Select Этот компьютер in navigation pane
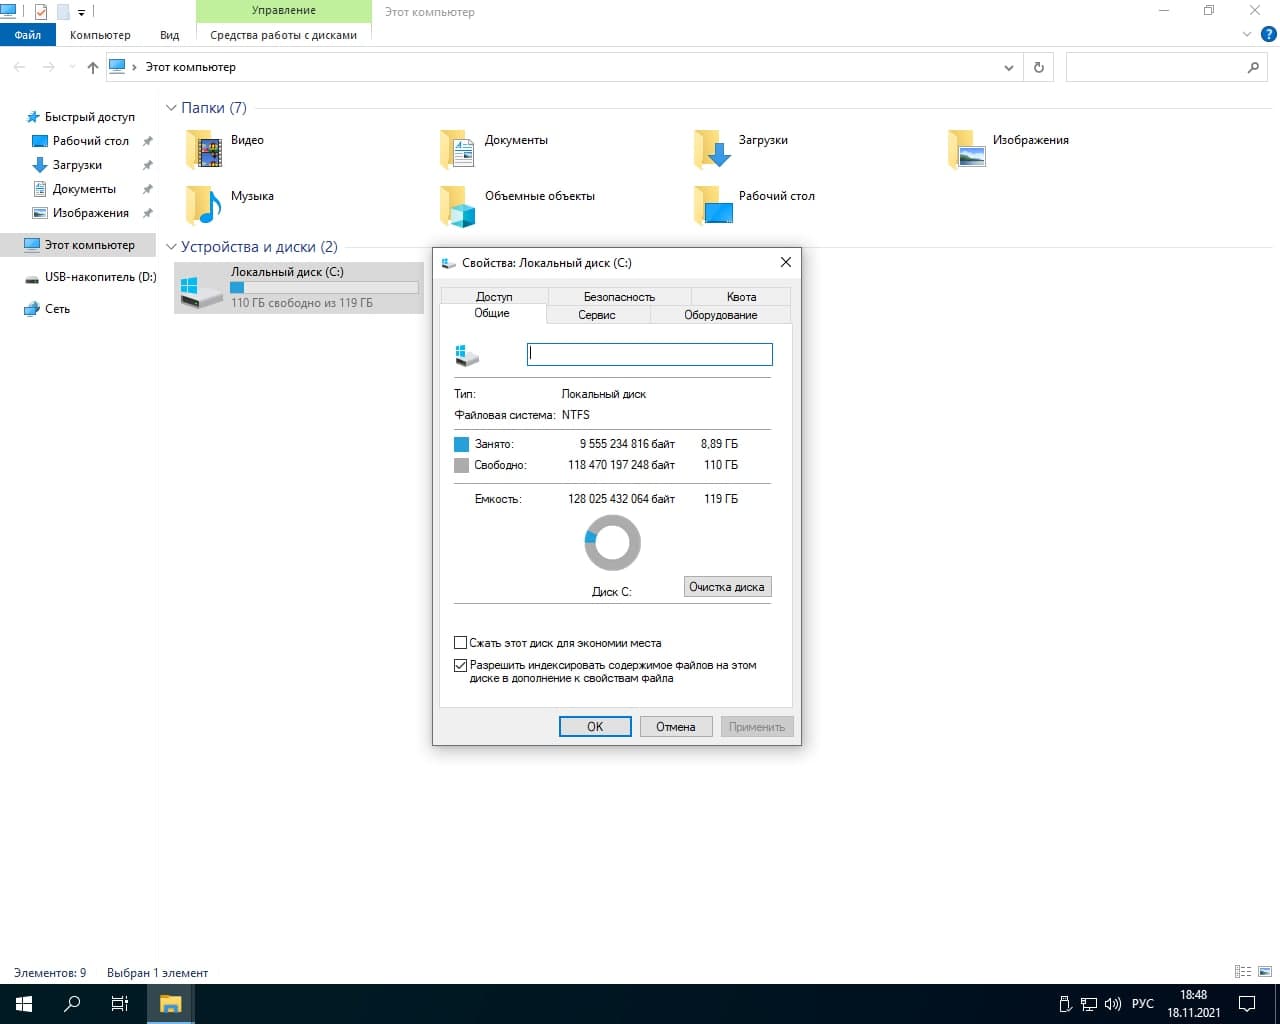 pyautogui.click(x=80, y=245)
